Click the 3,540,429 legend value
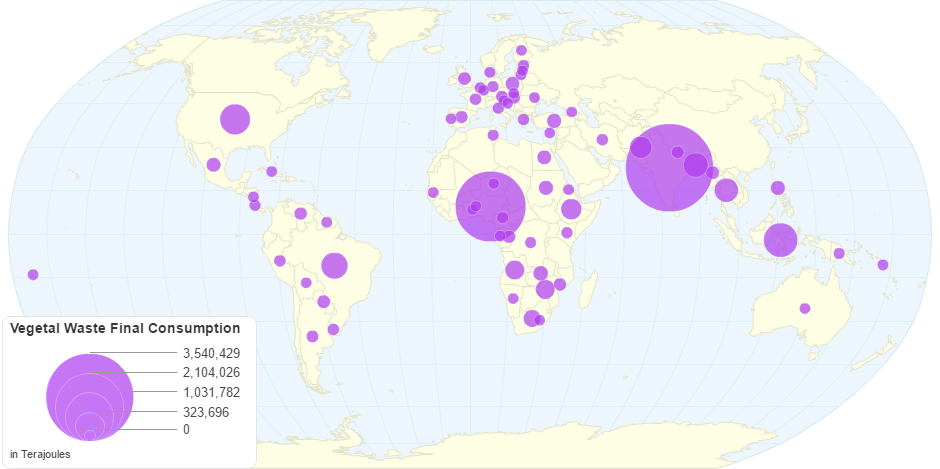Image resolution: width=940 pixels, height=469 pixels. tap(211, 353)
